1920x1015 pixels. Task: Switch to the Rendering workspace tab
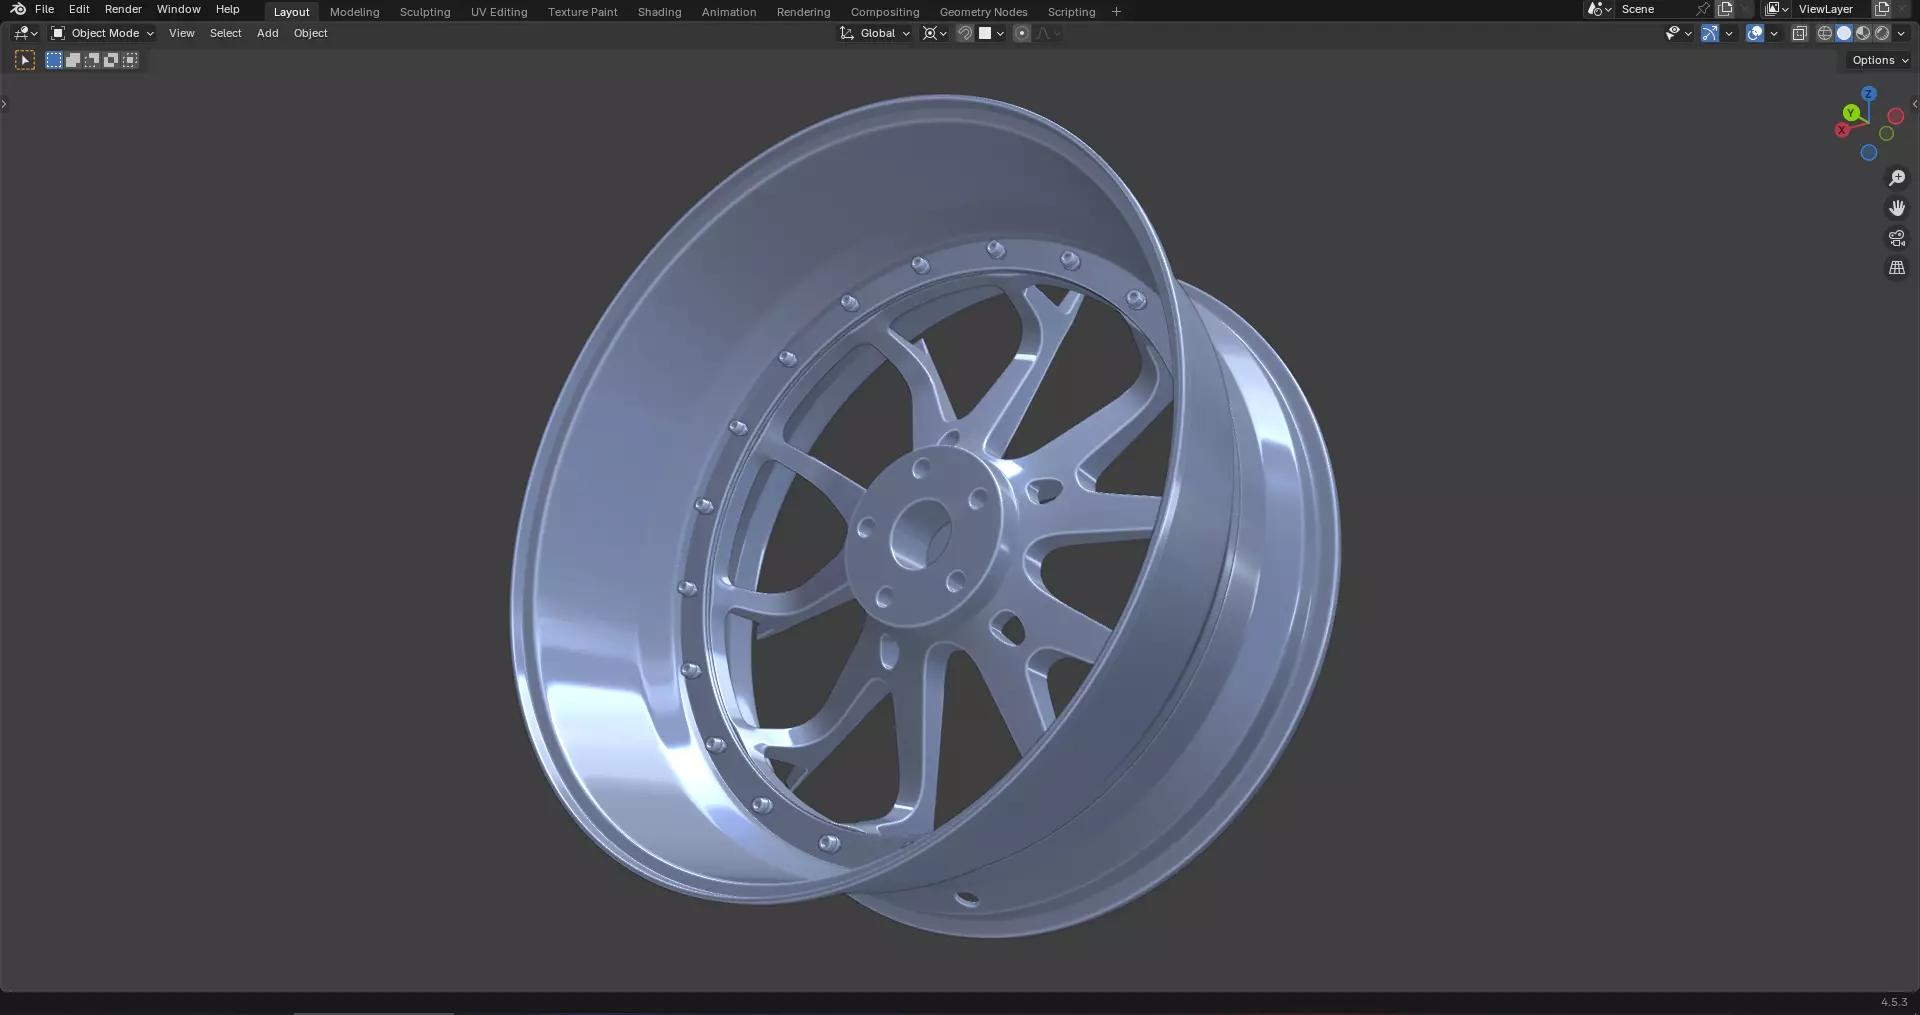coord(803,12)
